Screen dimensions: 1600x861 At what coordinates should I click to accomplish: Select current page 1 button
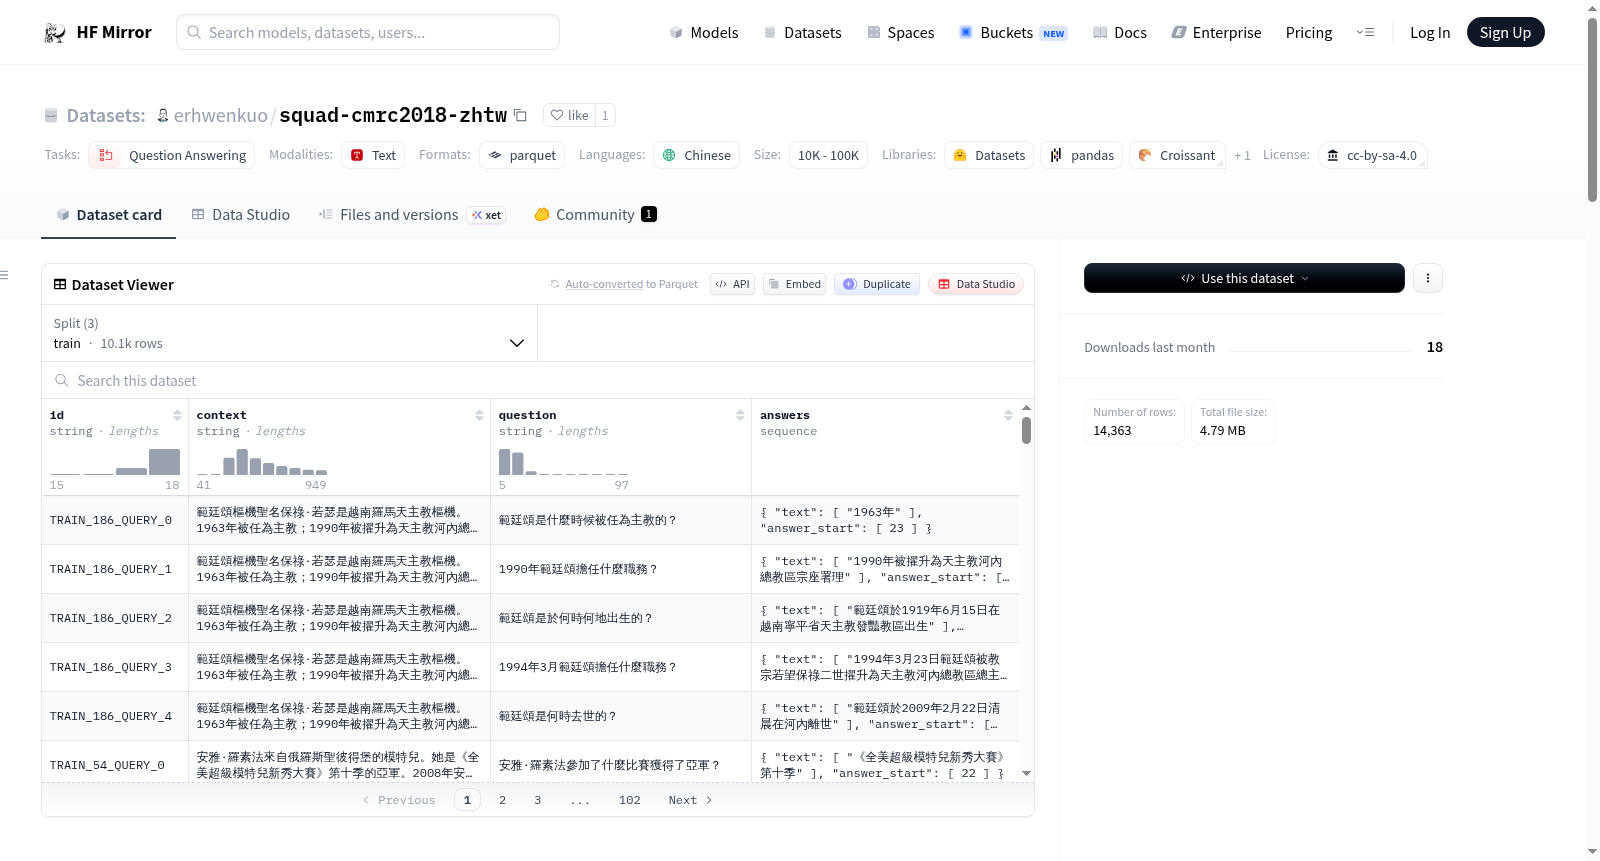click(x=467, y=800)
